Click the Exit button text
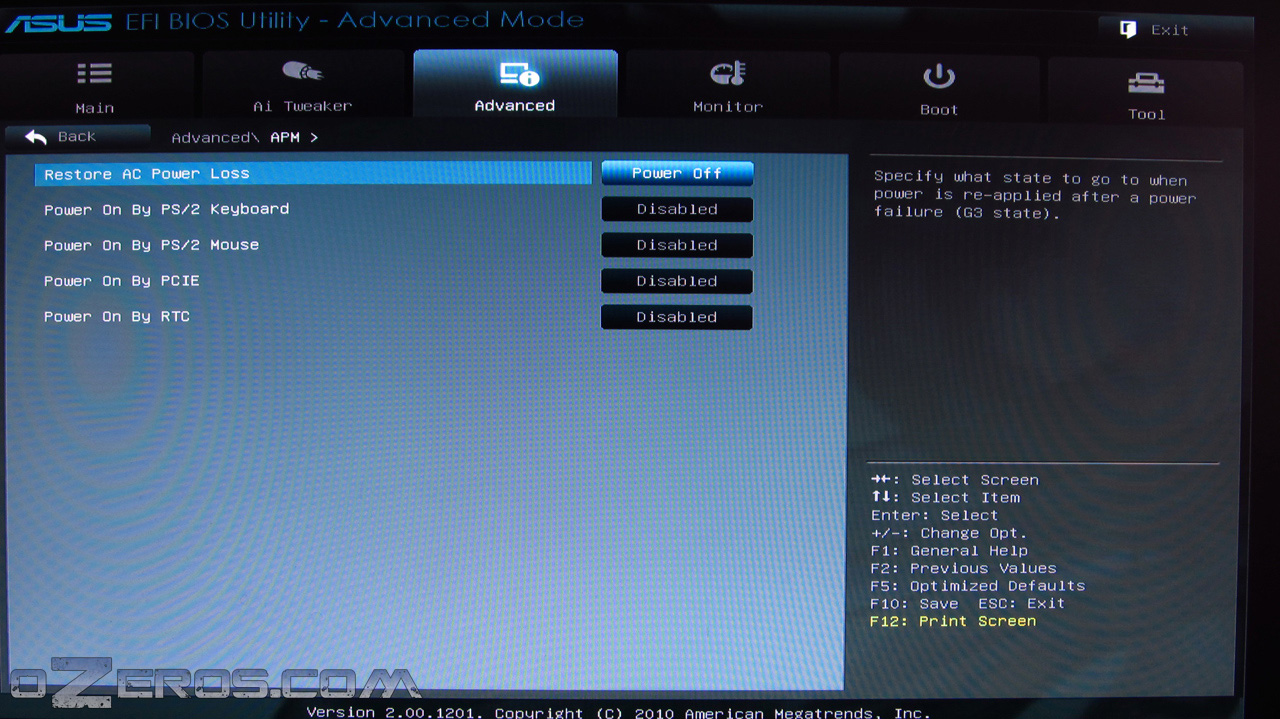This screenshot has height=719, width=1280. (x=1170, y=30)
